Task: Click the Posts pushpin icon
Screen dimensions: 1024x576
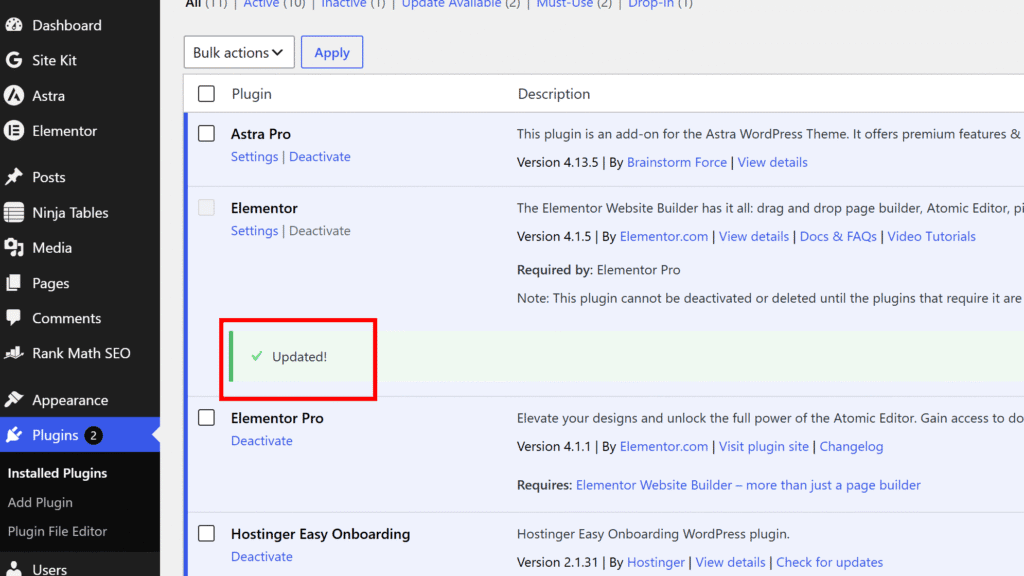Action: coord(14,177)
